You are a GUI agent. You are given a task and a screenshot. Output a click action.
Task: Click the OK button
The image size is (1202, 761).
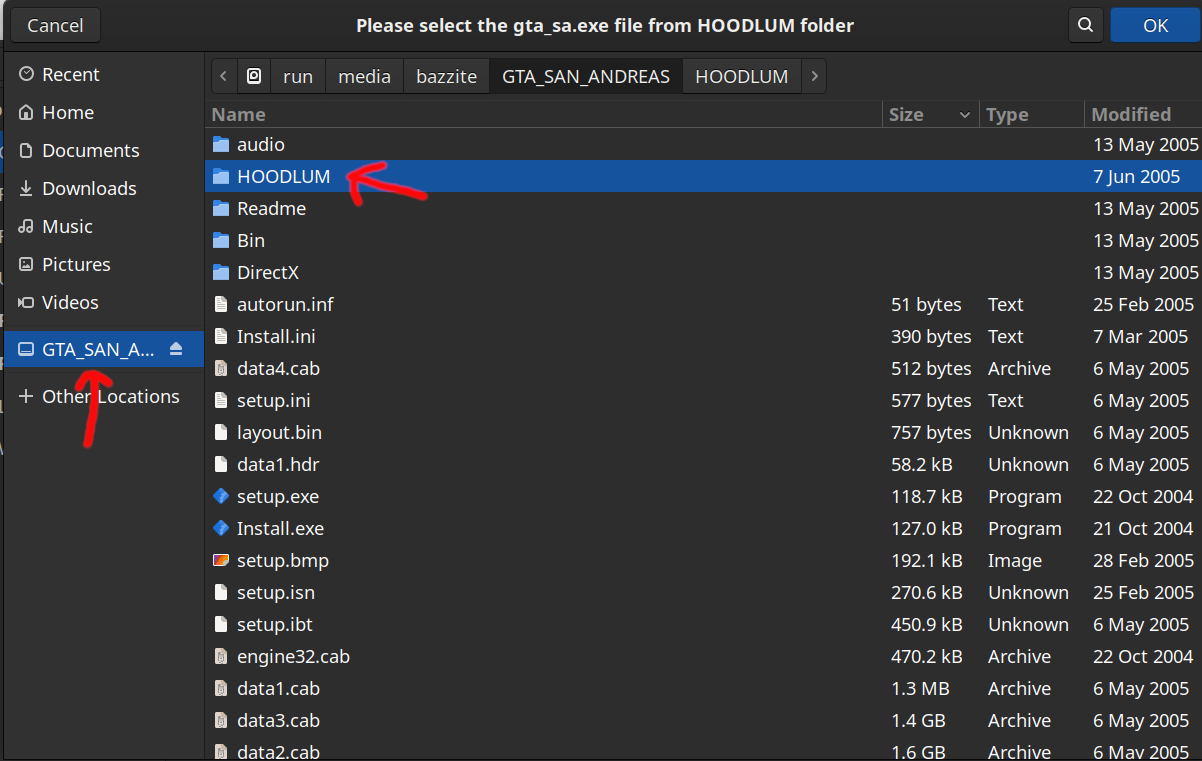(1155, 25)
